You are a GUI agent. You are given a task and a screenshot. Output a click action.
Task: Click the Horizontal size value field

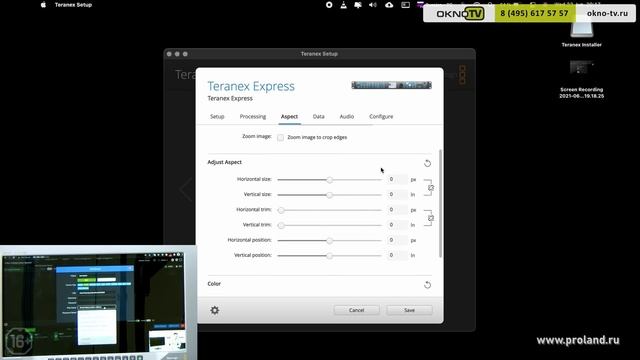click(x=396, y=179)
